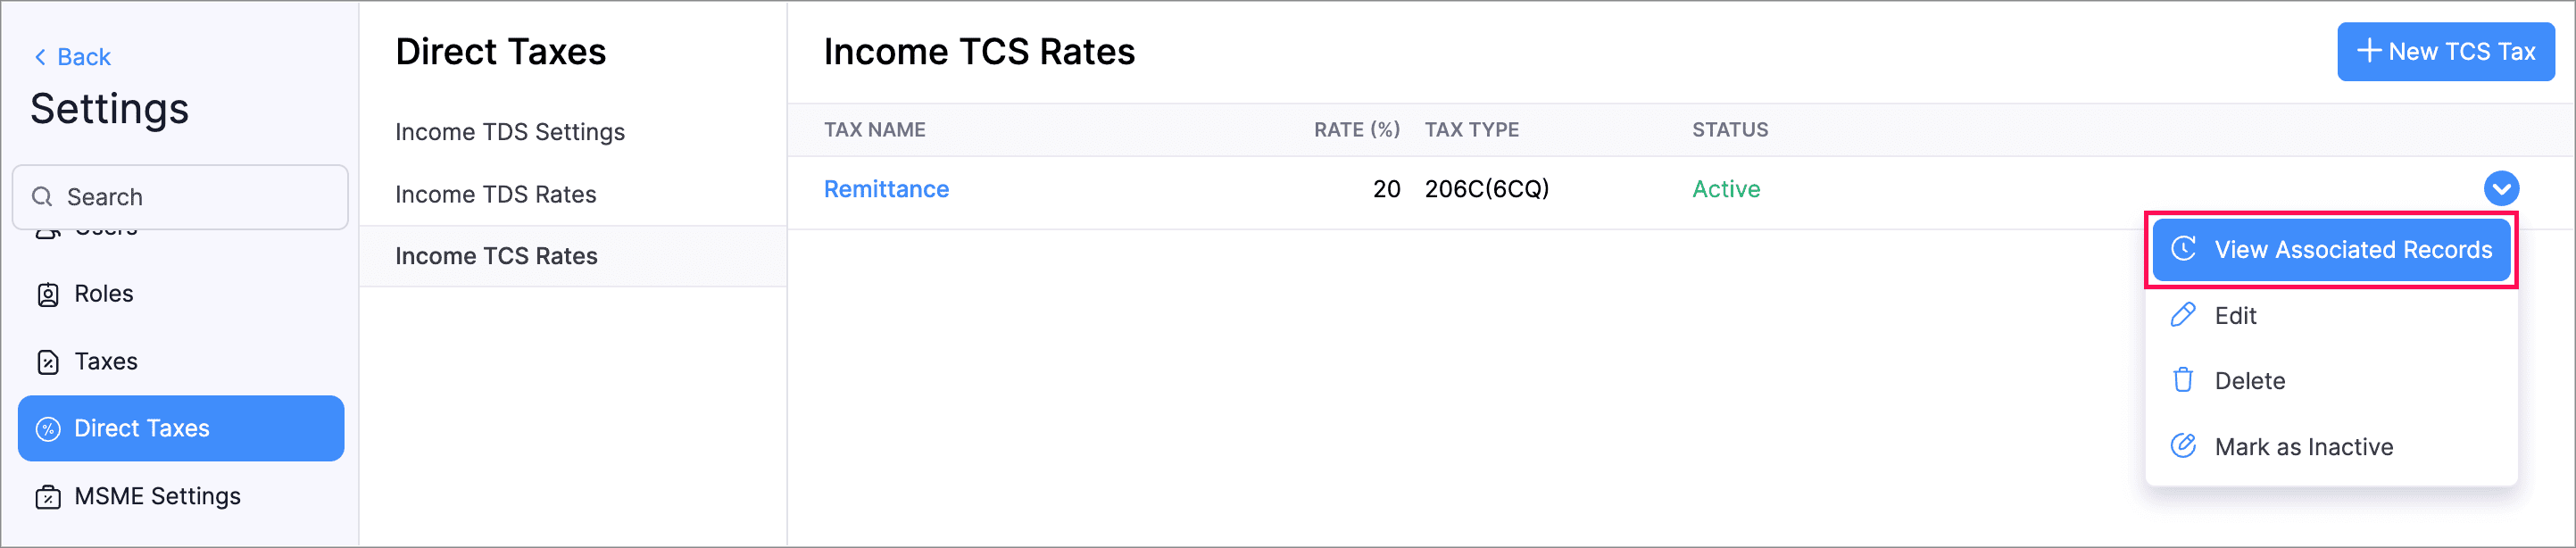The width and height of the screenshot is (2576, 548).
Task: Click the trash Delete icon
Action: click(x=2183, y=381)
